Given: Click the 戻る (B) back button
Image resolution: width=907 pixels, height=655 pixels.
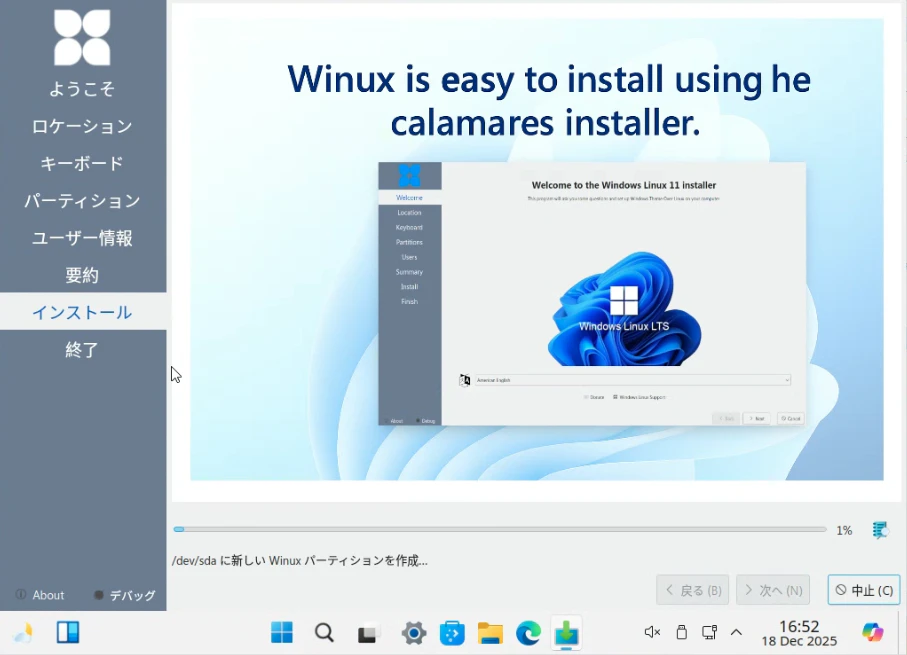Looking at the screenshot, I should point(692,590).
